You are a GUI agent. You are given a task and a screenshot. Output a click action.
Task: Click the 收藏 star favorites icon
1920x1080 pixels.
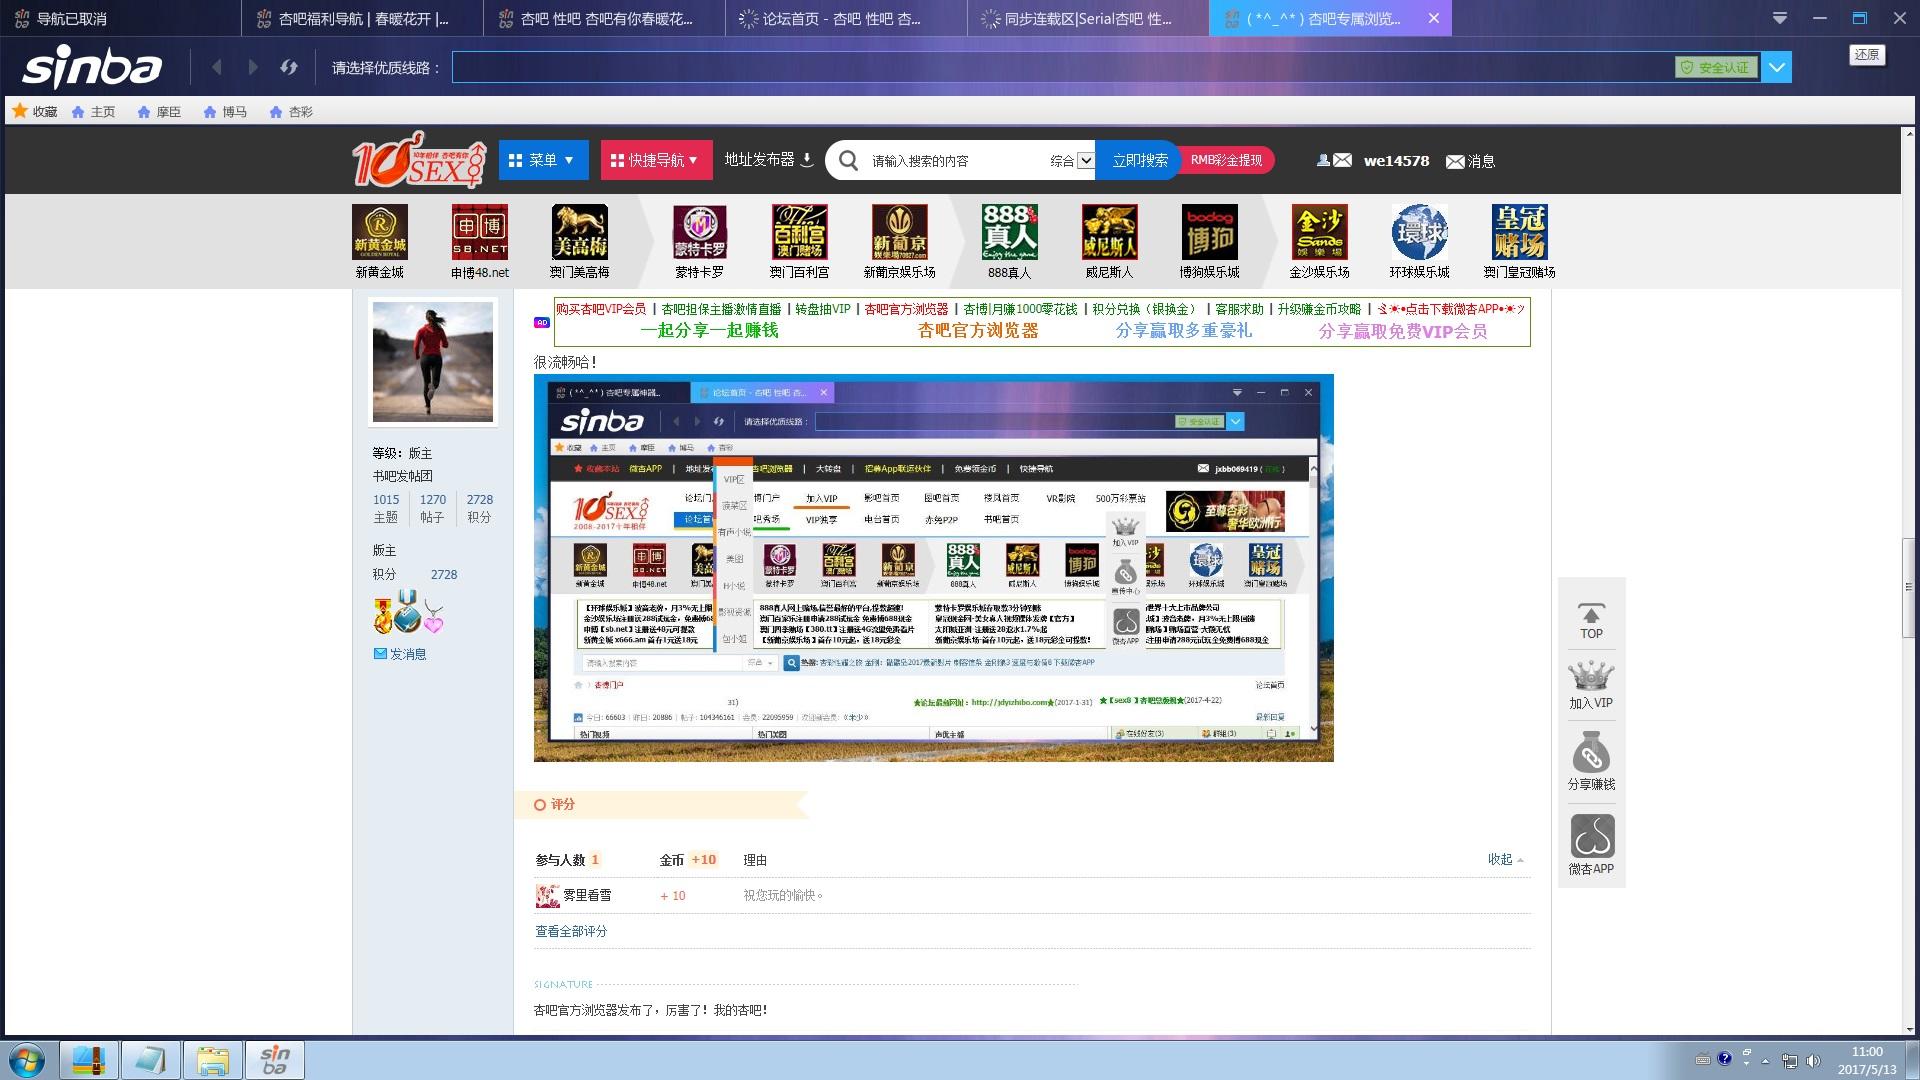[x=20, y=111]
